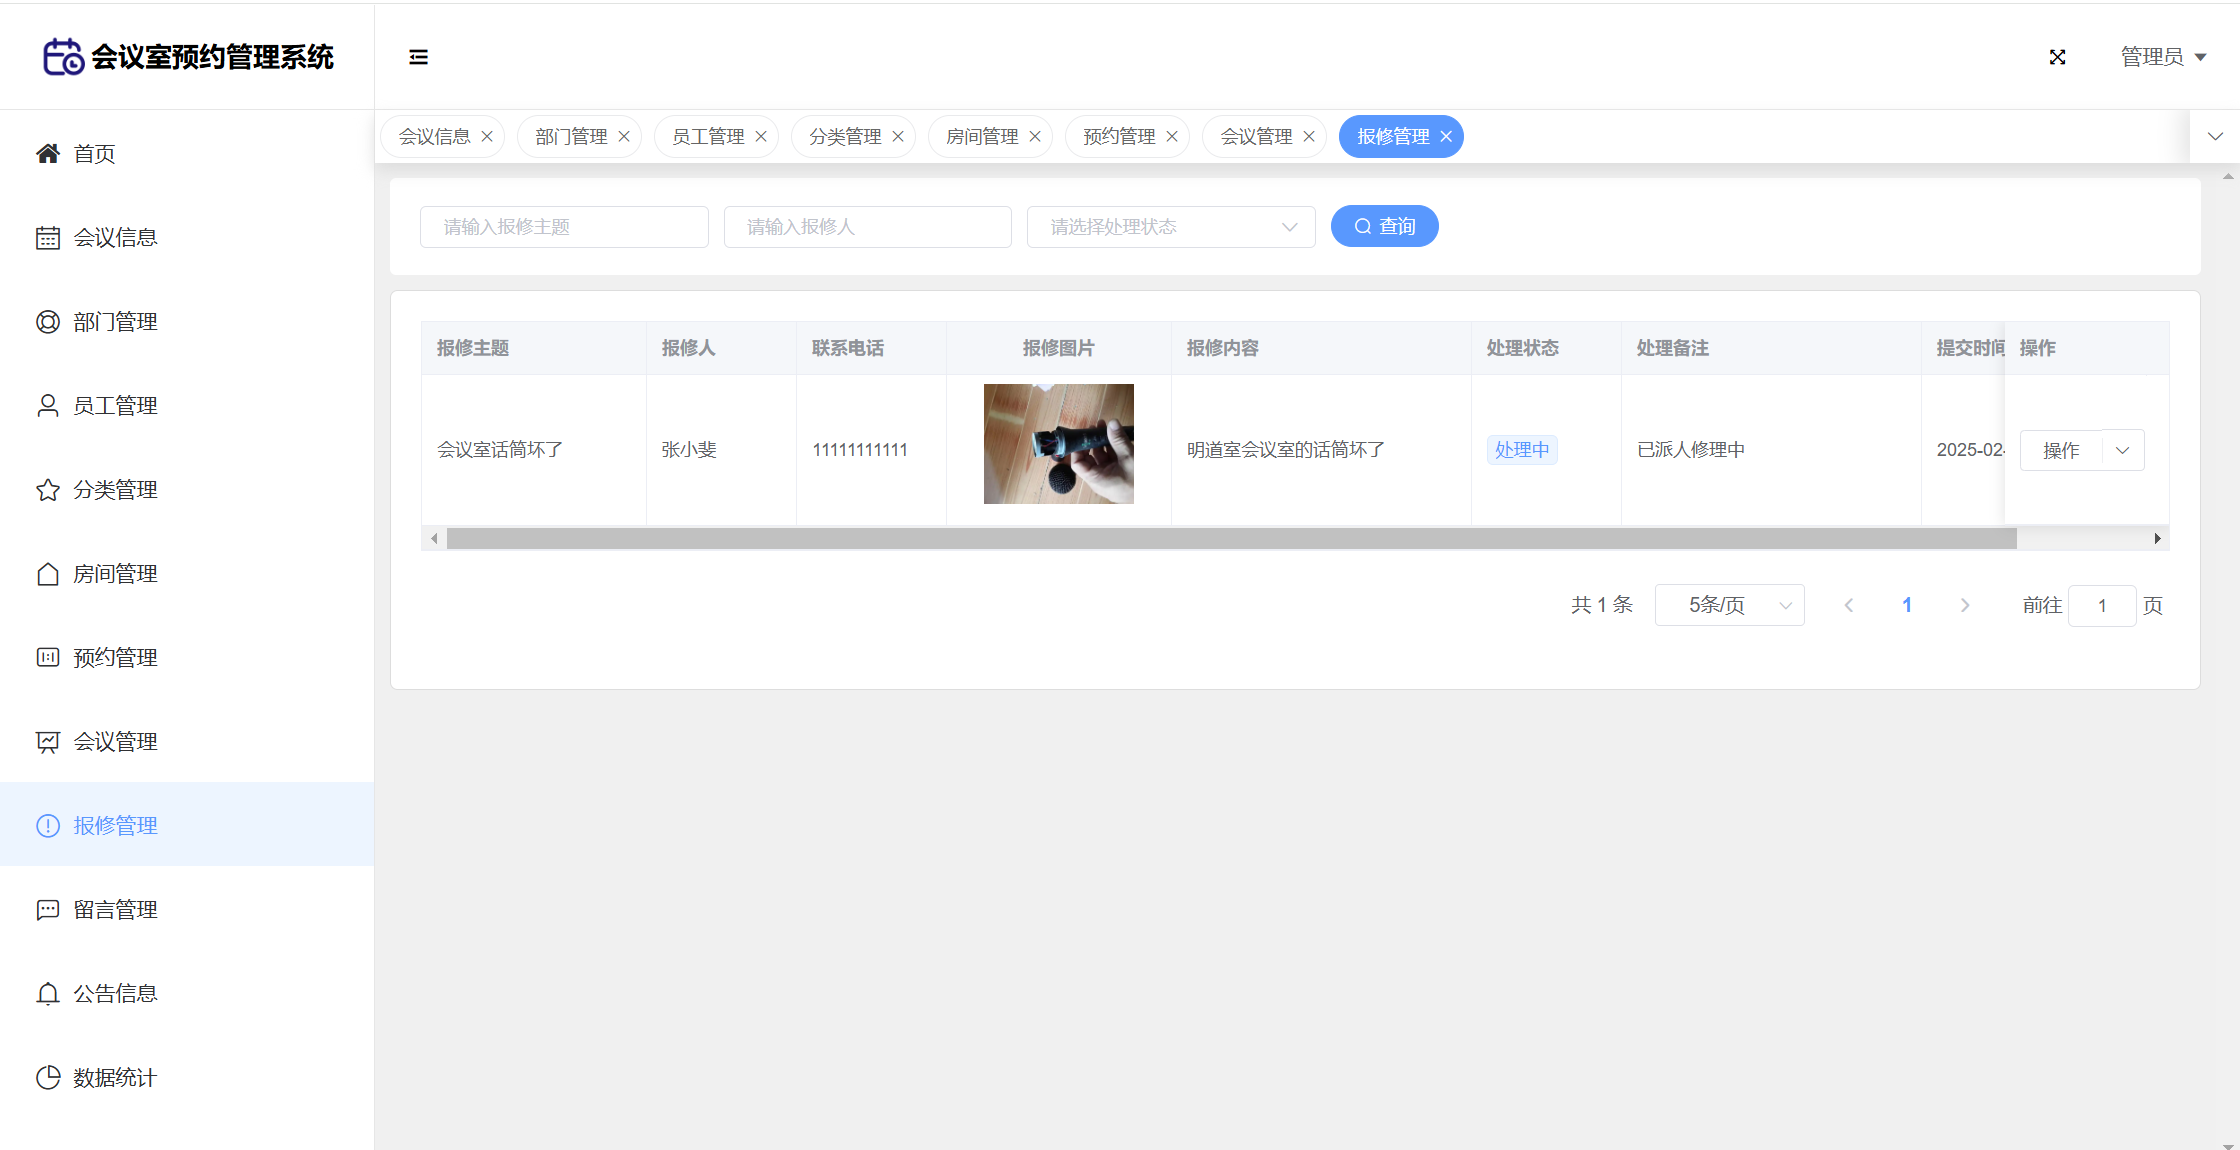Click the microphone repair image thumbnail
Viewport: 2240px width, 1150px height.
click(x=1058, y=444)
